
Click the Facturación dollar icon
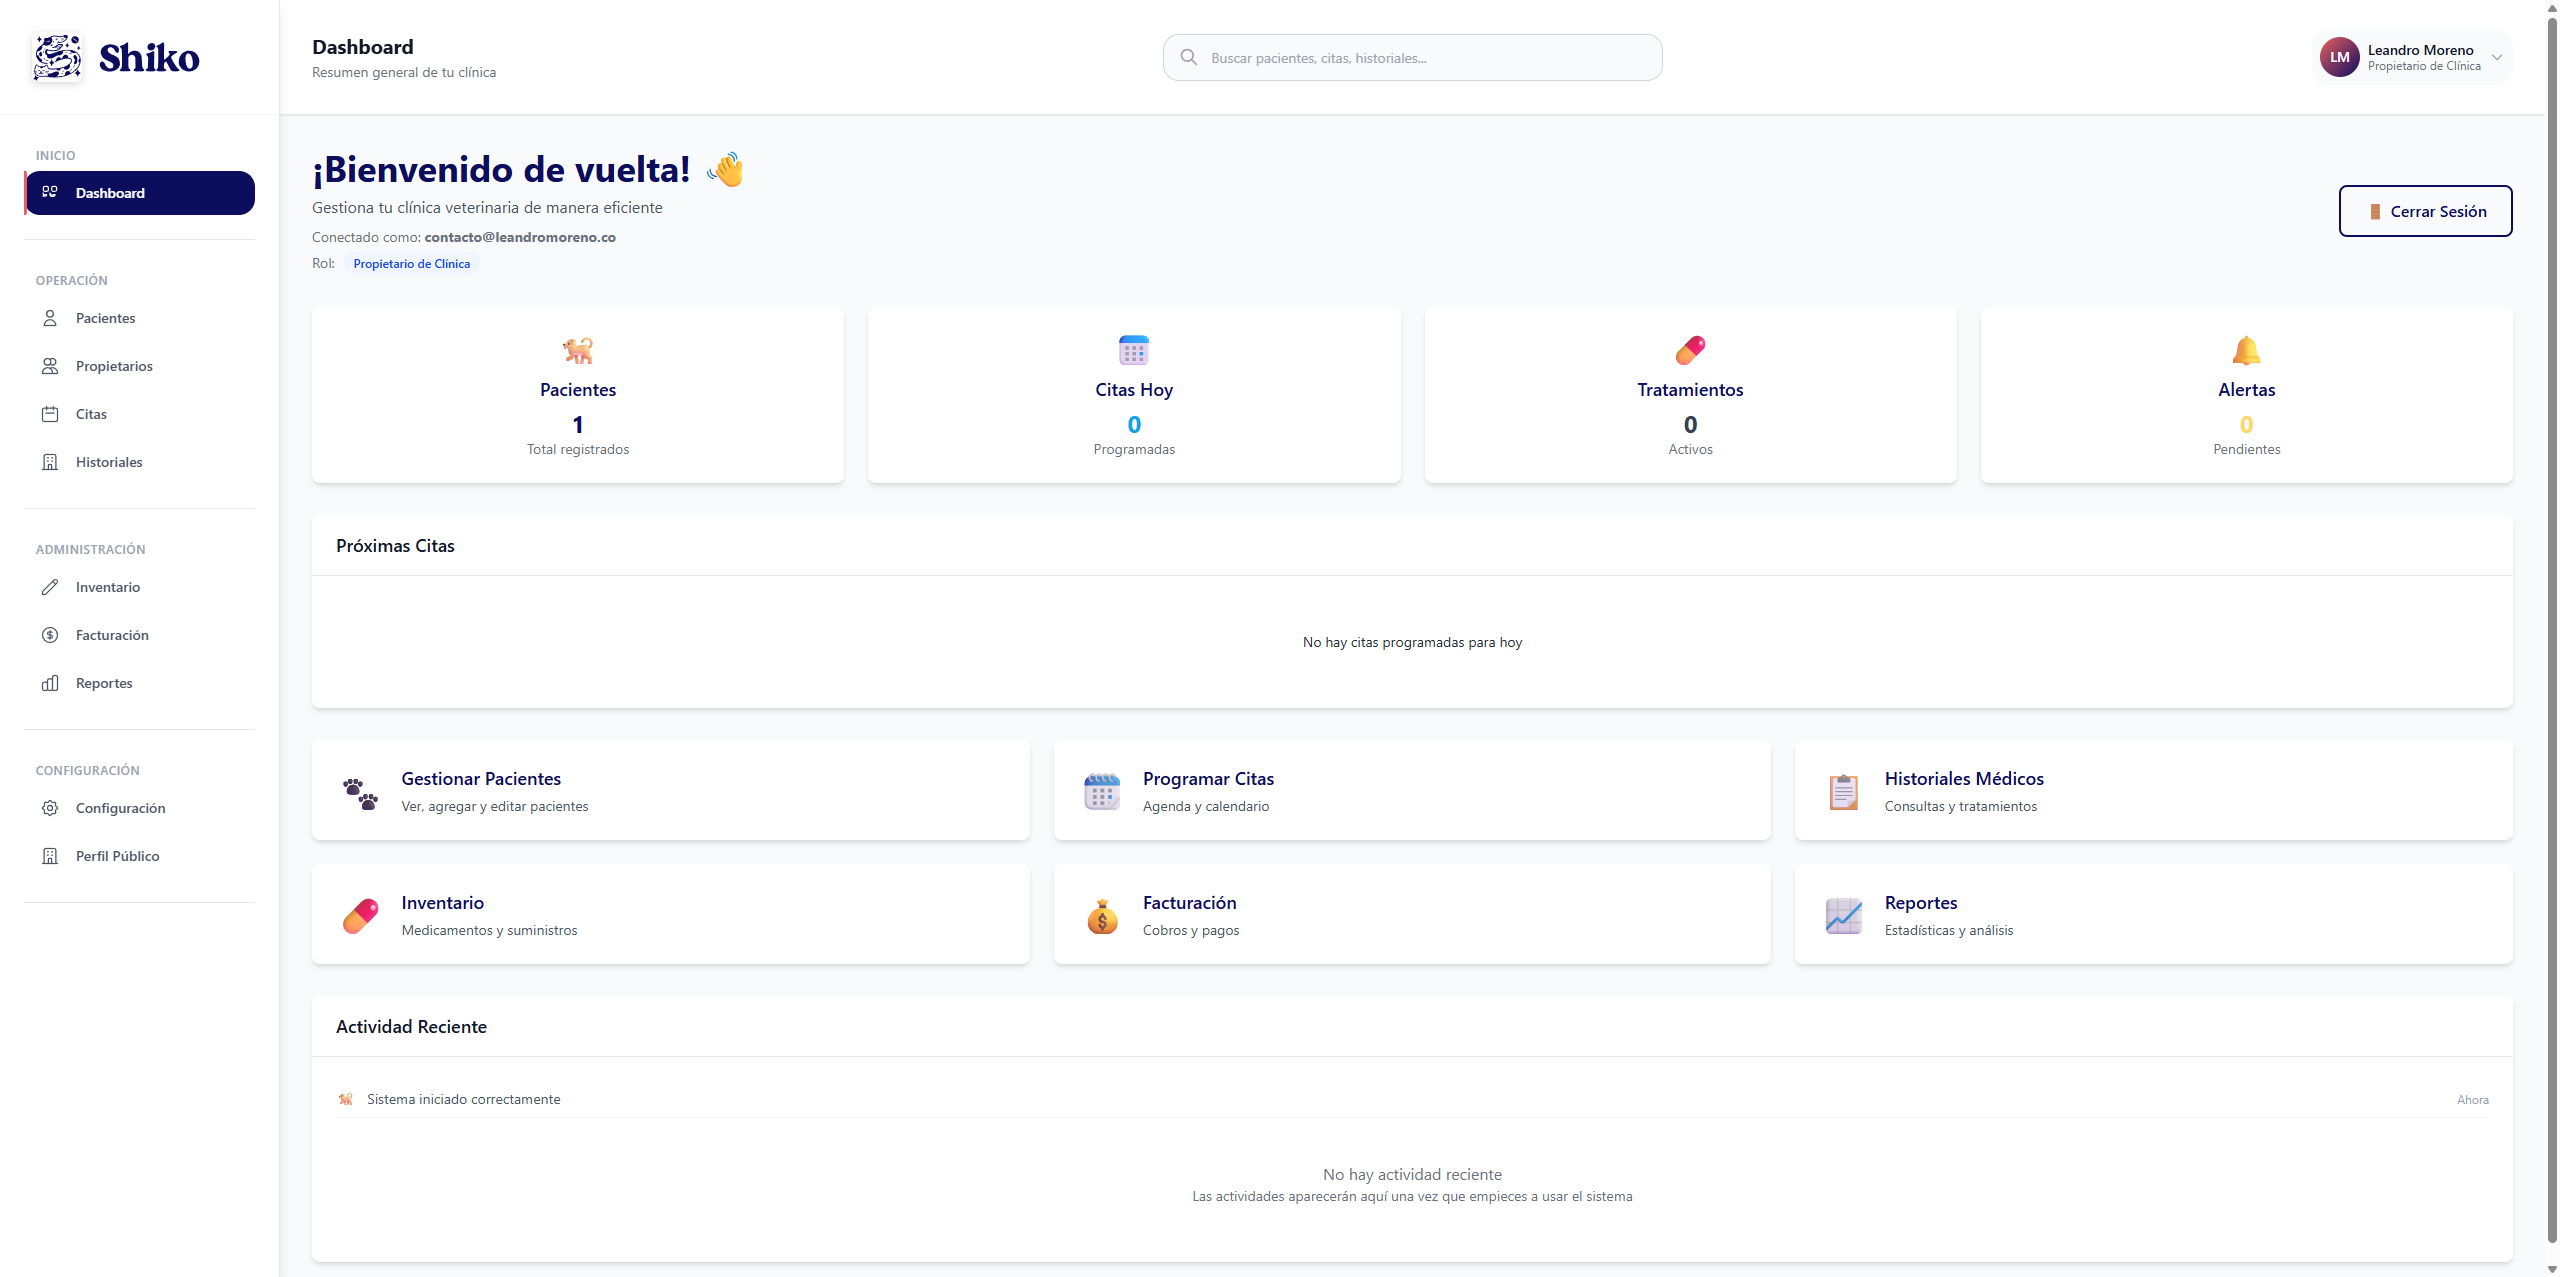51,635
